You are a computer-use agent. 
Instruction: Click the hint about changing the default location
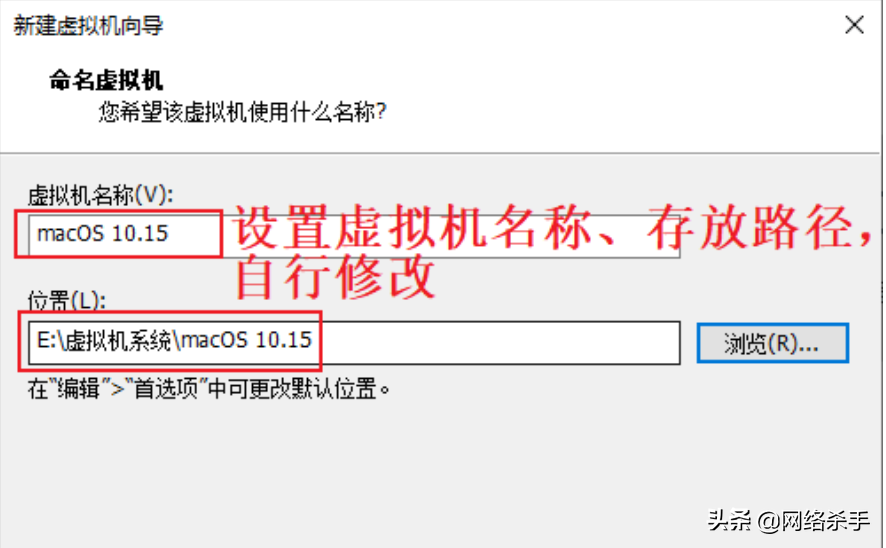point(209,389)
